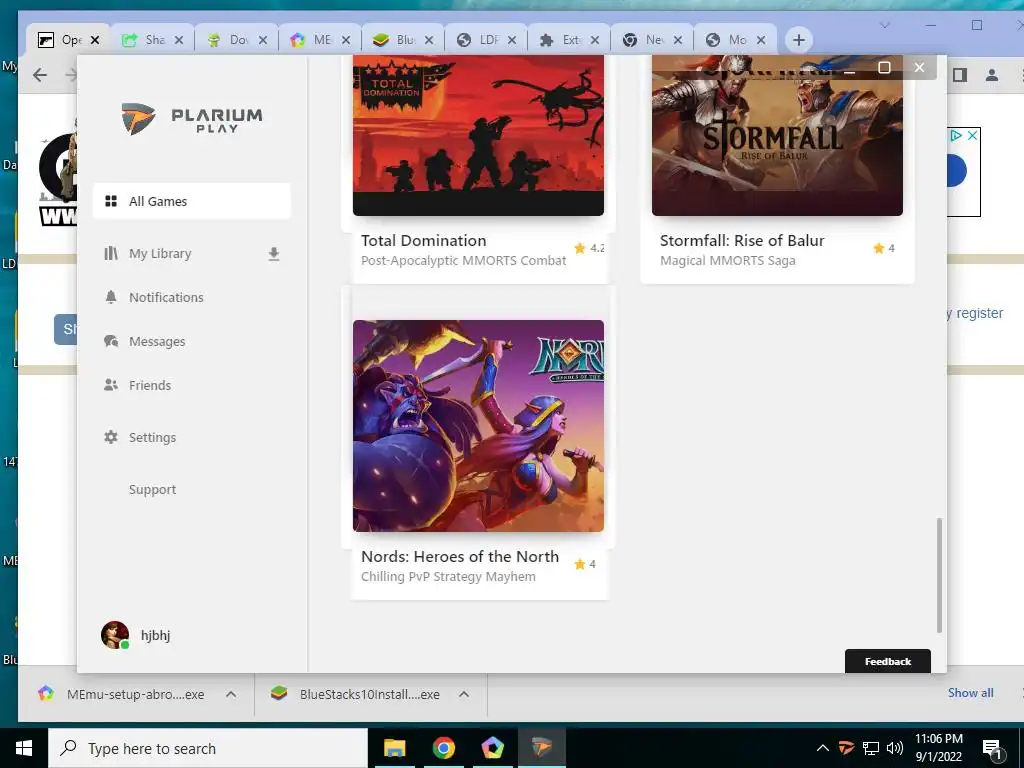
Task: Click the Stormfall: Rise of Balur title
Action: [x=742, y=240]
